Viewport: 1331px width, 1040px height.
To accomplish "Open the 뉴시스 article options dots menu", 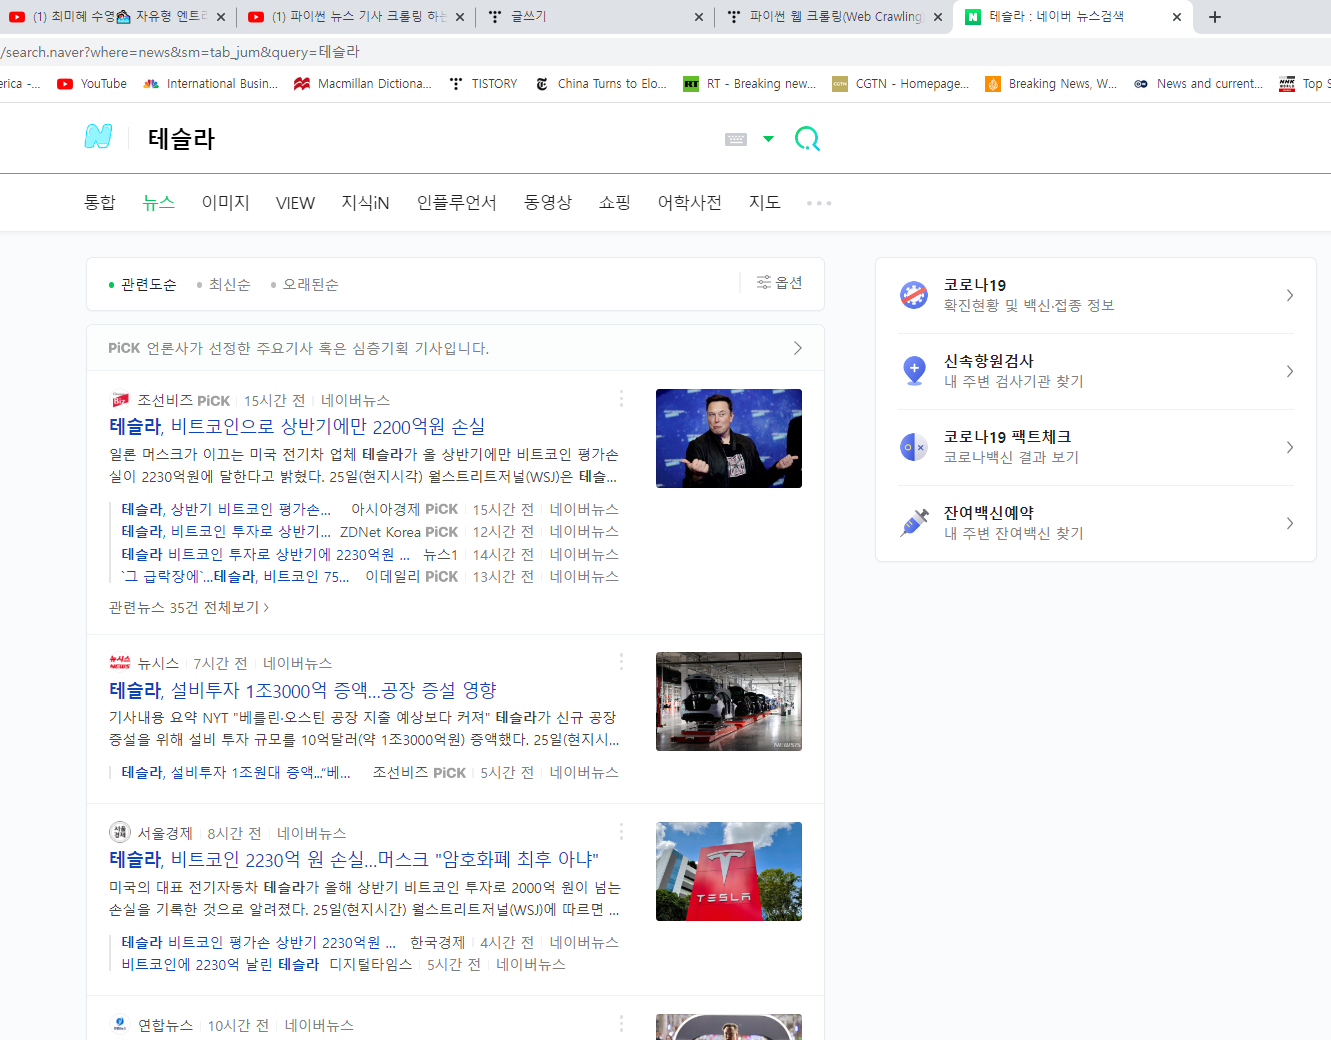I will pos(621,662).
